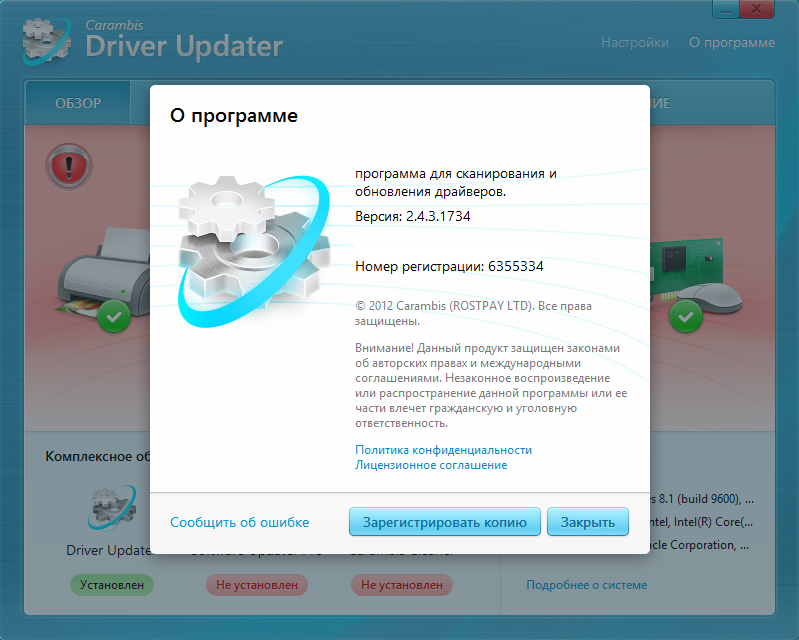Minimize the Driver Updater window

726,9
